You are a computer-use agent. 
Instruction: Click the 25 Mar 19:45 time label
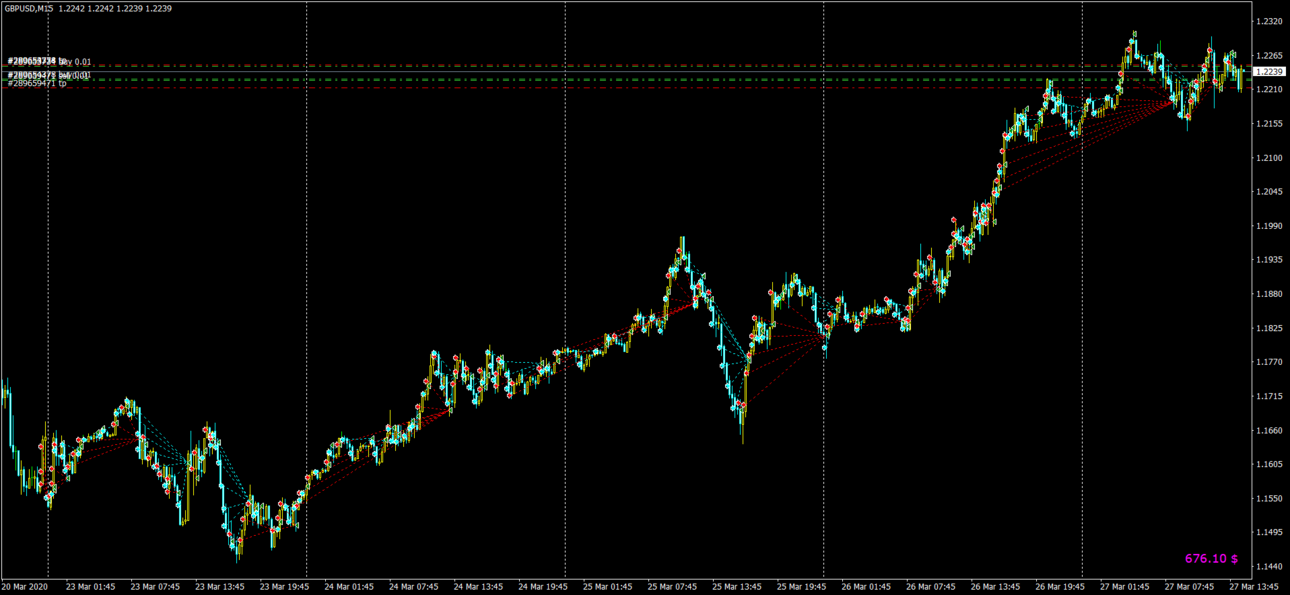click(x=802, y=587)
